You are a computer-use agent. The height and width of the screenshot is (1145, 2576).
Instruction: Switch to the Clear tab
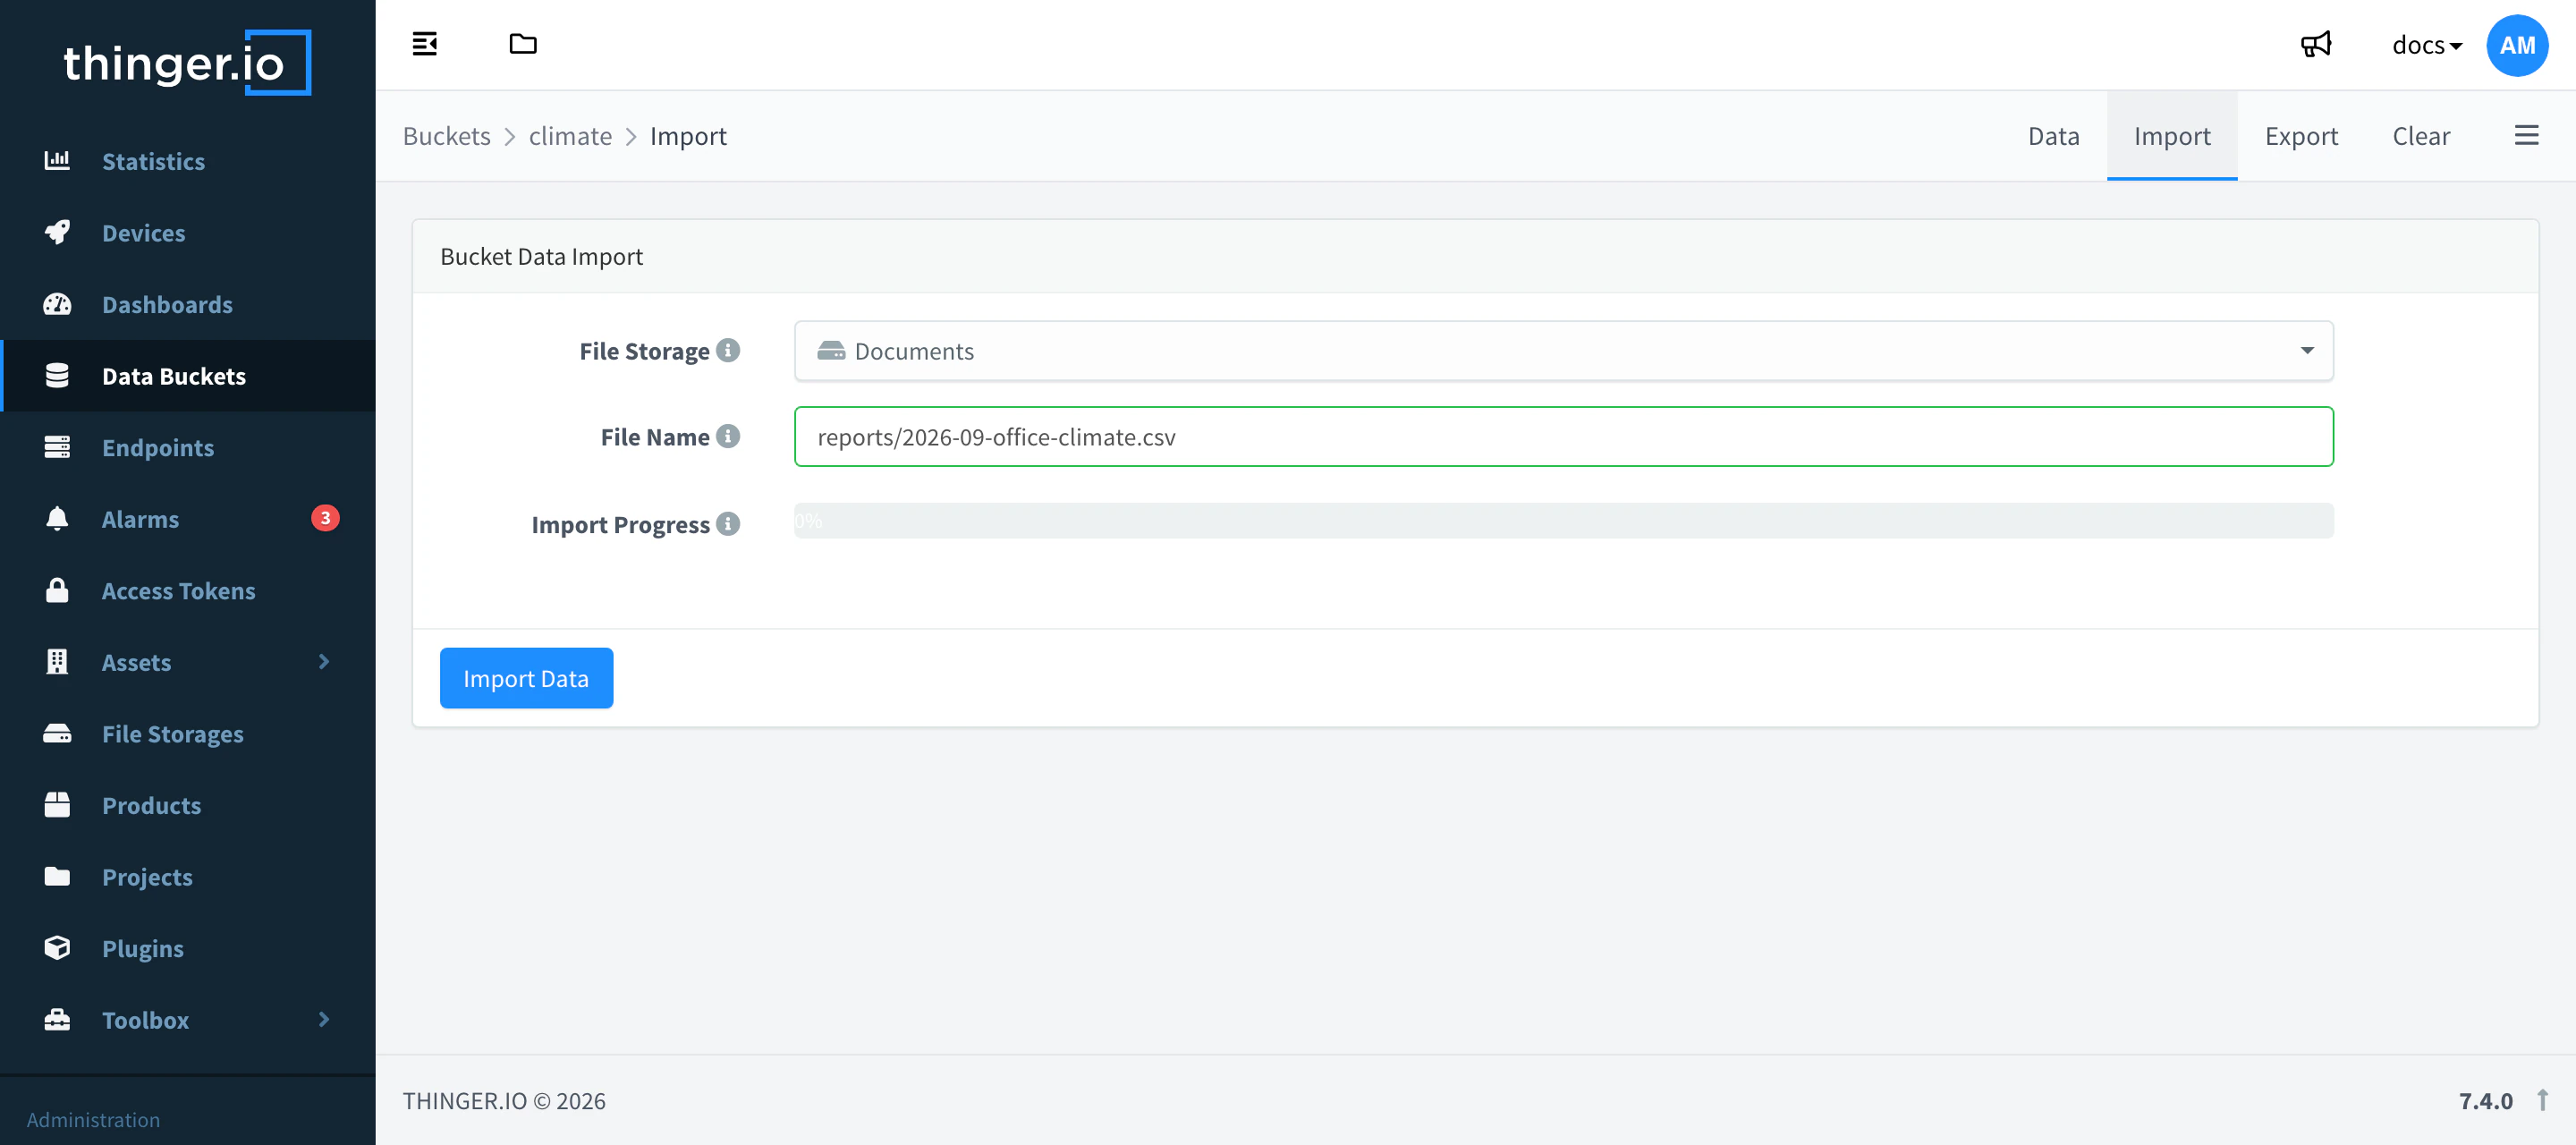pos(2420,136)
